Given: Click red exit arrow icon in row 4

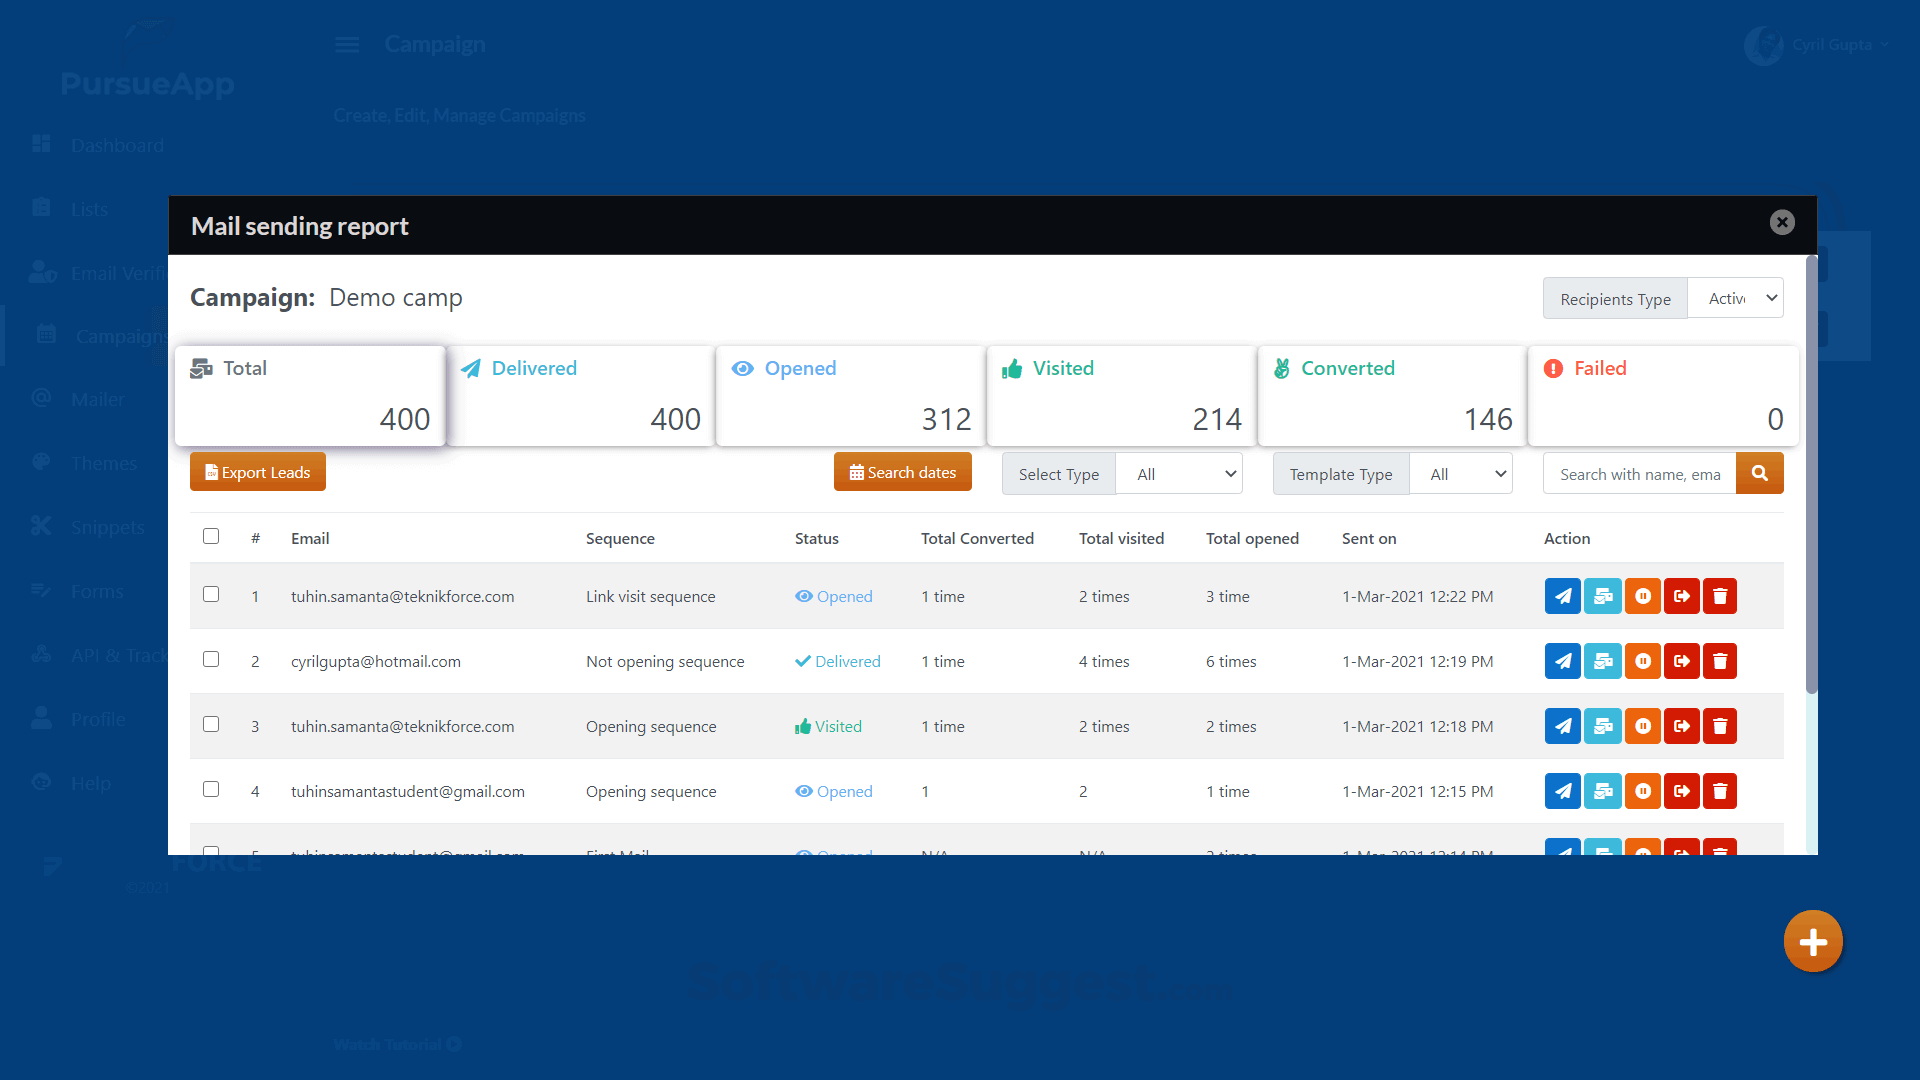Looking at the screenshot, I should tap(1681, 791).
